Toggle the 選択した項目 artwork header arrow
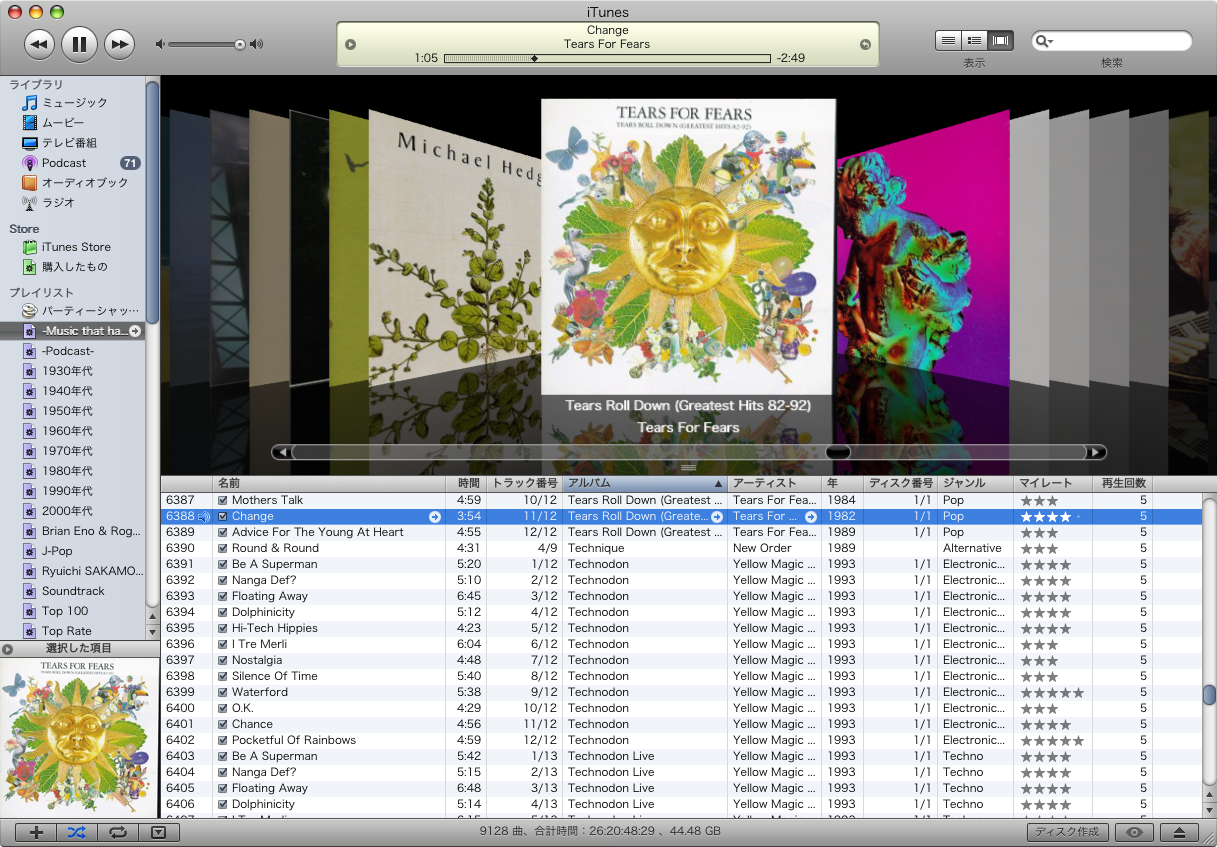This screenshot has width=1217, height=847. click(8, 649)
